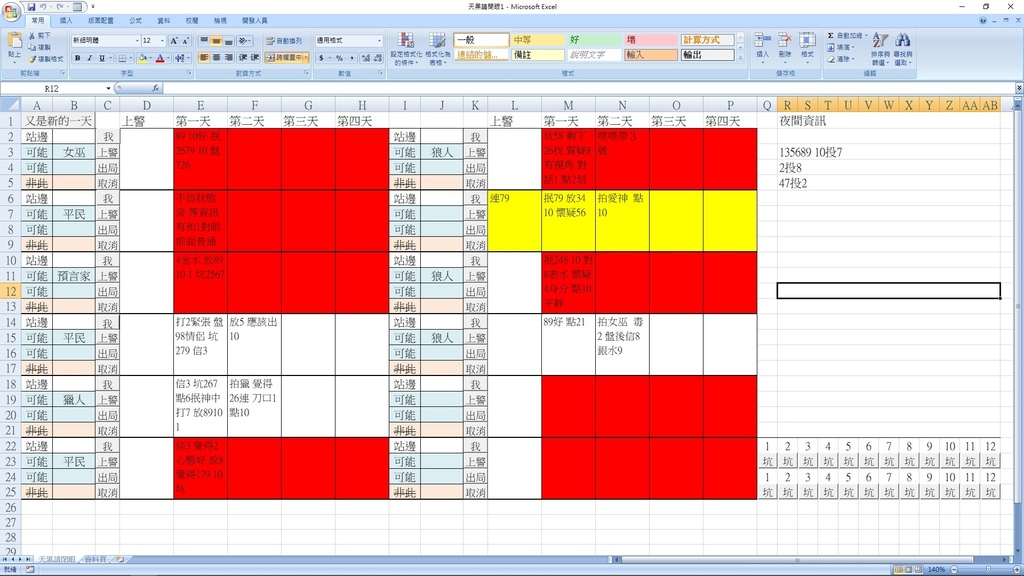Activate Format Painter (複製格式)

pos(45,59)
